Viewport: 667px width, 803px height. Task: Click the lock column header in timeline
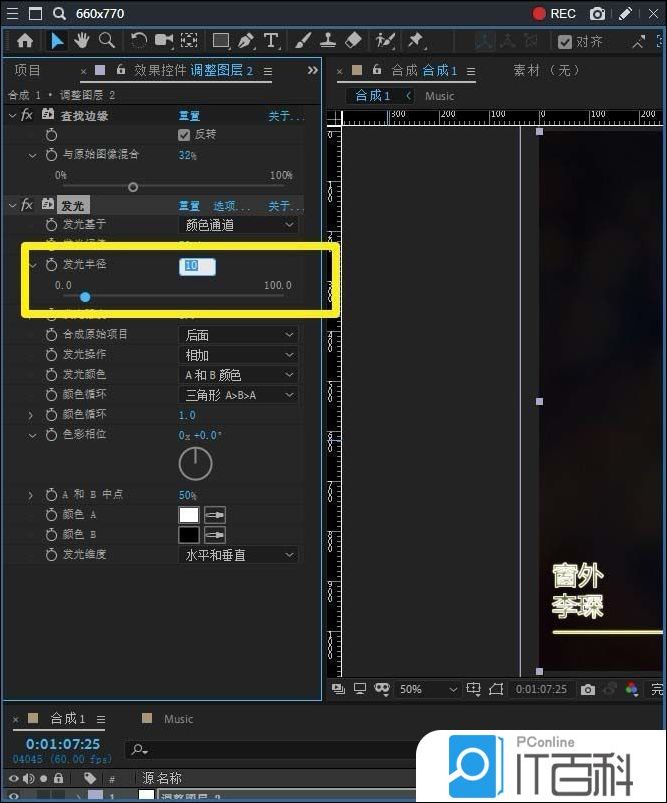(x=59, y=778)
